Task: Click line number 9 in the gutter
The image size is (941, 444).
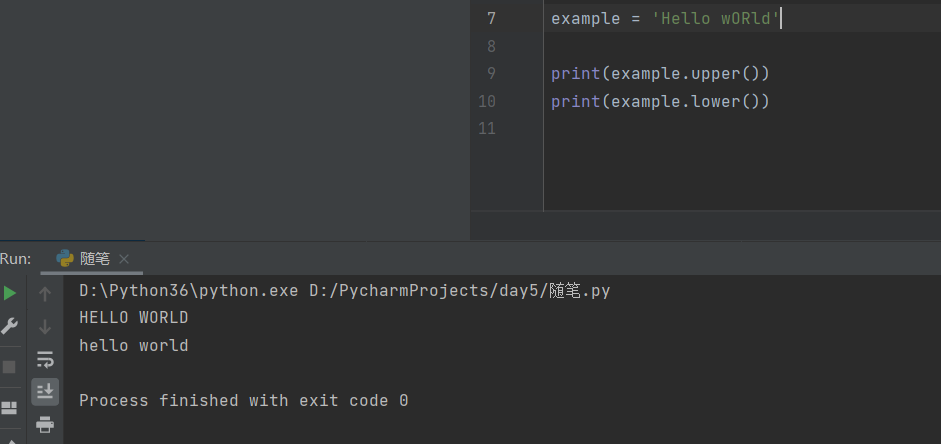Action: click(x=491, y=73)
